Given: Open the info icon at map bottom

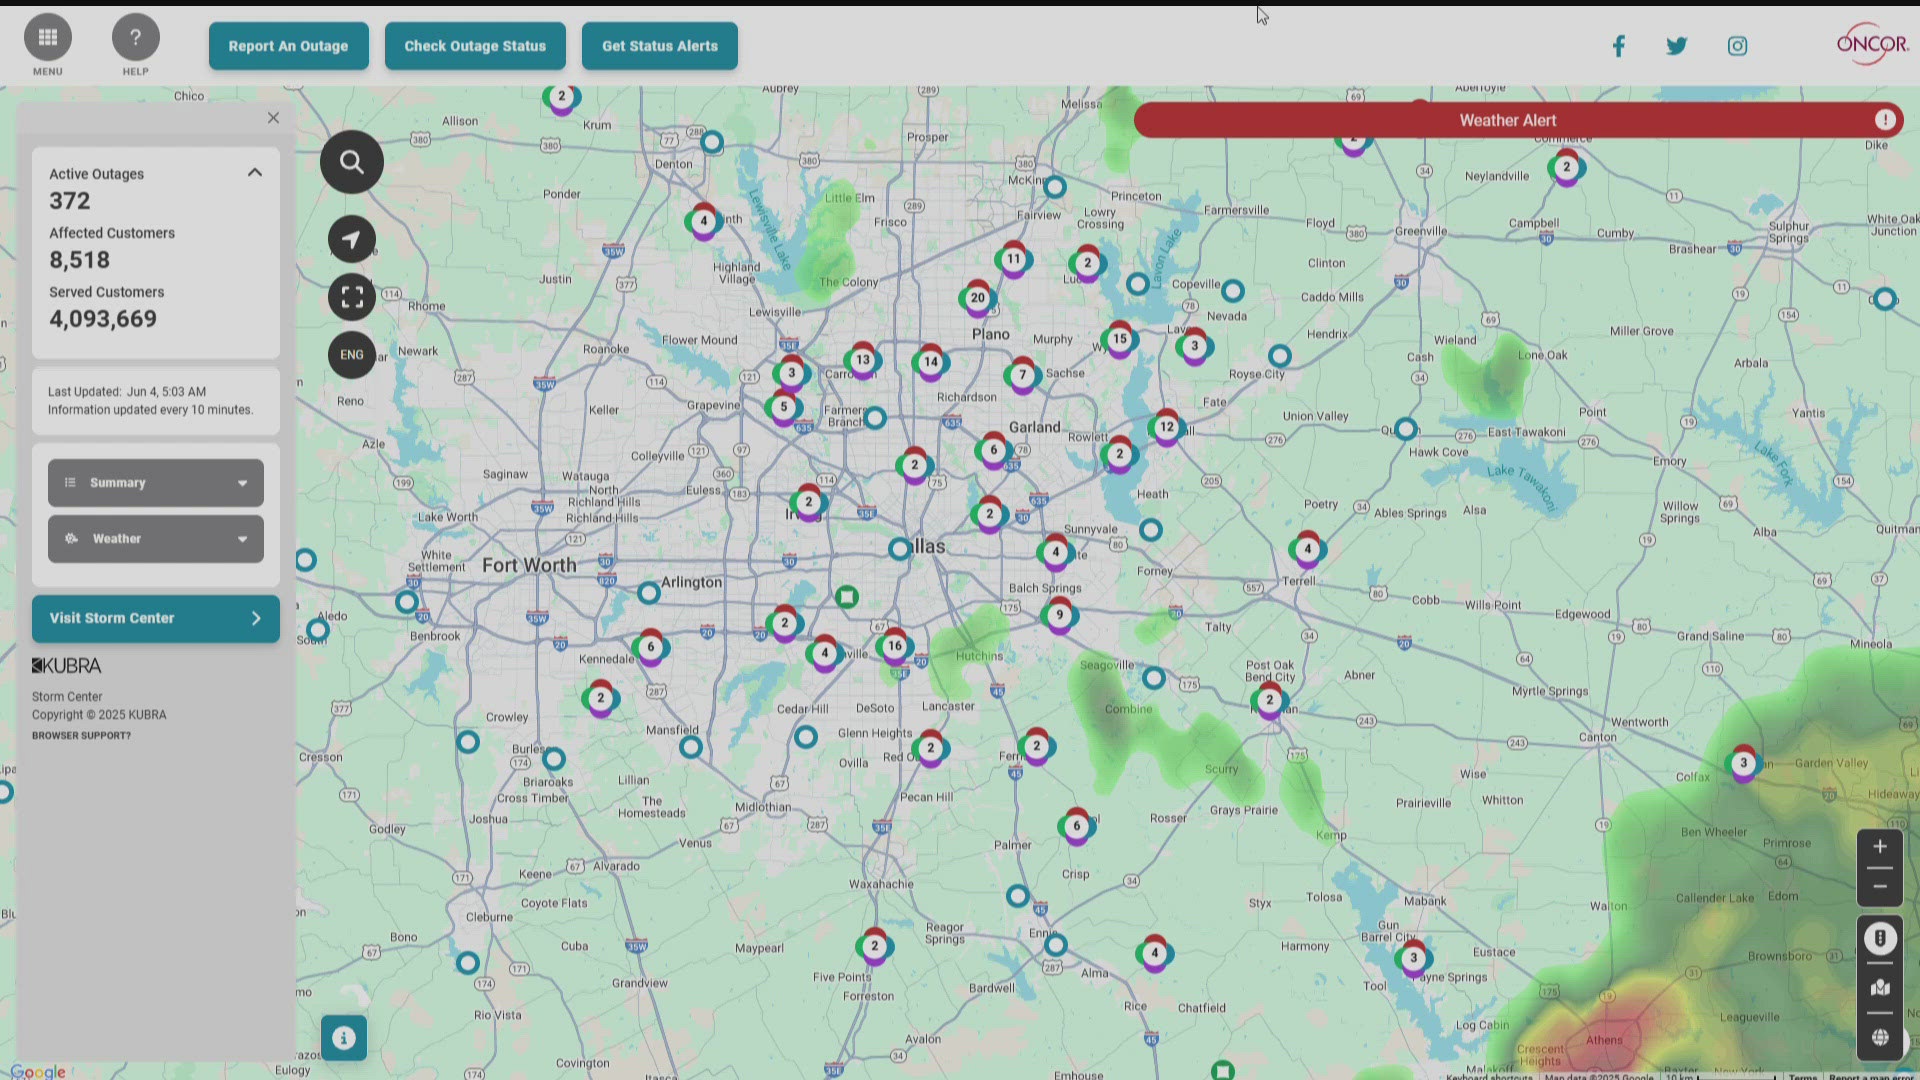Looking at the screenshot, I should (343, 1038).
